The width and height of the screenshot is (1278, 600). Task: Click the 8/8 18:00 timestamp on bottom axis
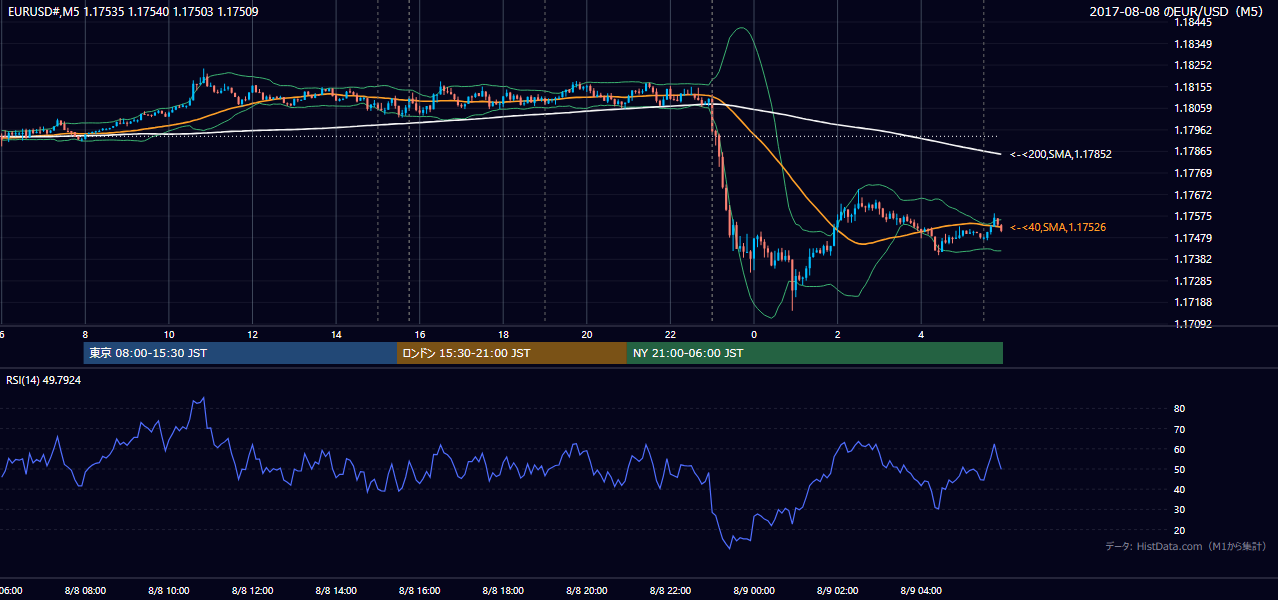click(503, 591)
